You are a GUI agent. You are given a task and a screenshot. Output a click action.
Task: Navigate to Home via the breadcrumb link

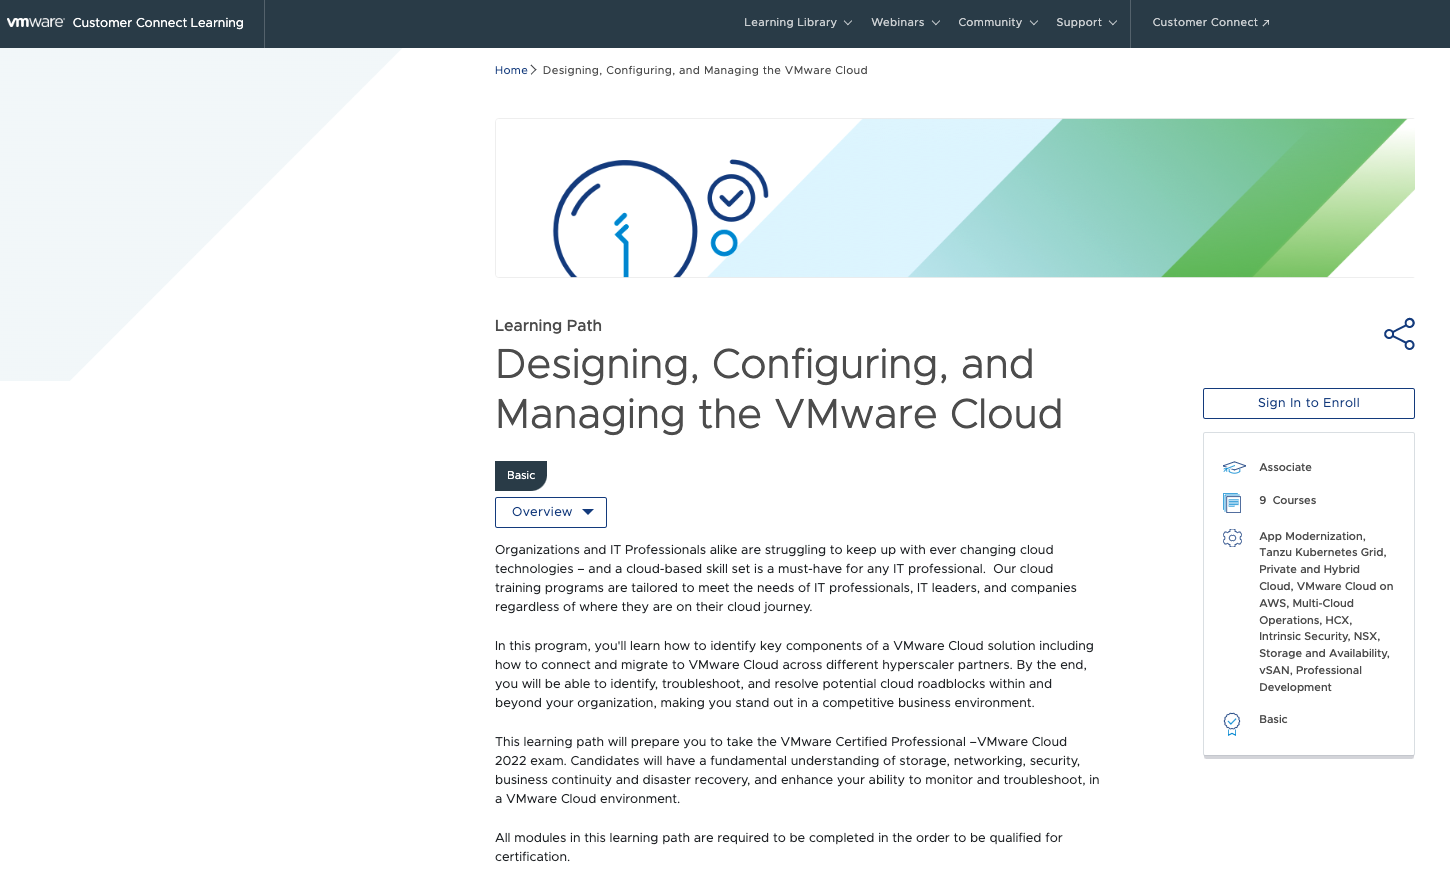tap(511, 70)
